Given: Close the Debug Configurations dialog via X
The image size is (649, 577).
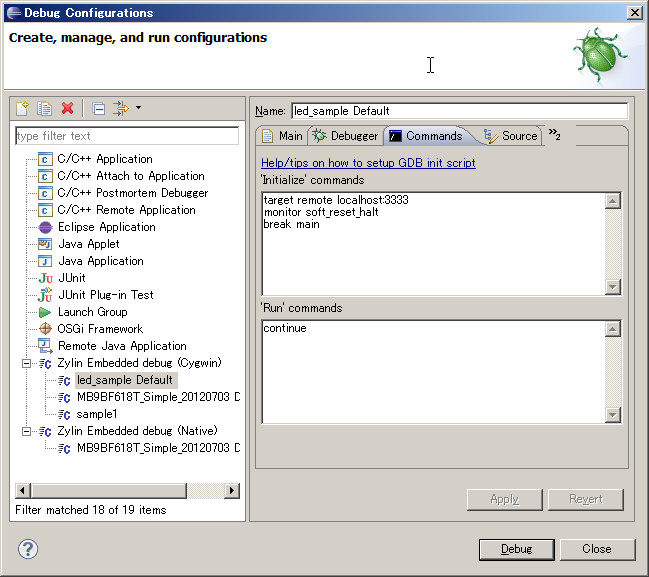Looking at the screenshot, I should (x=635, y=13).
